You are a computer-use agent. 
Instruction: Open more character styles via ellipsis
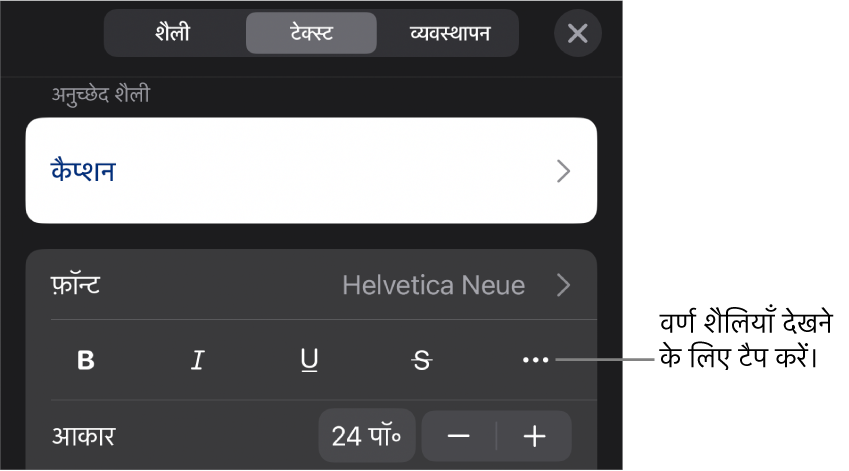535,360
